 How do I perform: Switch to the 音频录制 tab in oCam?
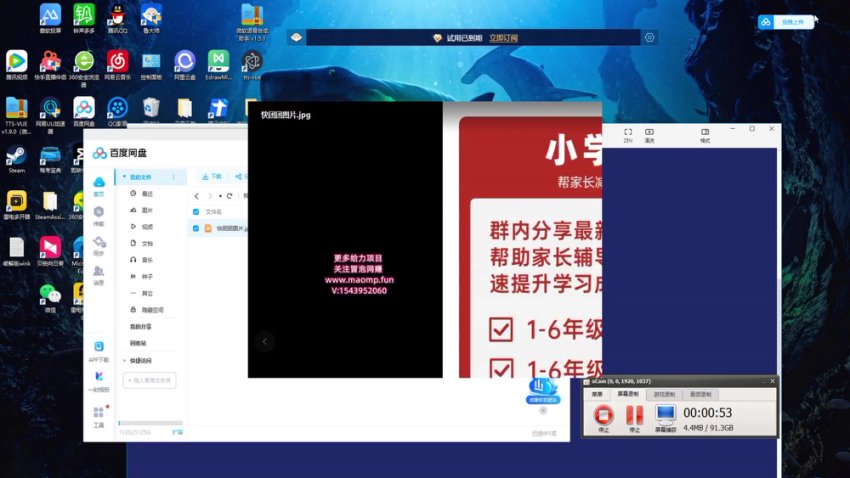(701, 394)
